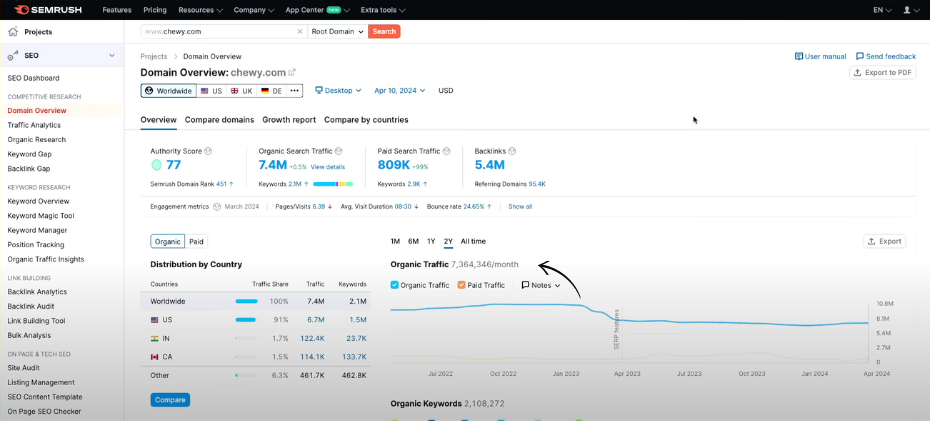Open Resources dropdown menu
Viewport: 930px width, 421px height.
point(200,10)
